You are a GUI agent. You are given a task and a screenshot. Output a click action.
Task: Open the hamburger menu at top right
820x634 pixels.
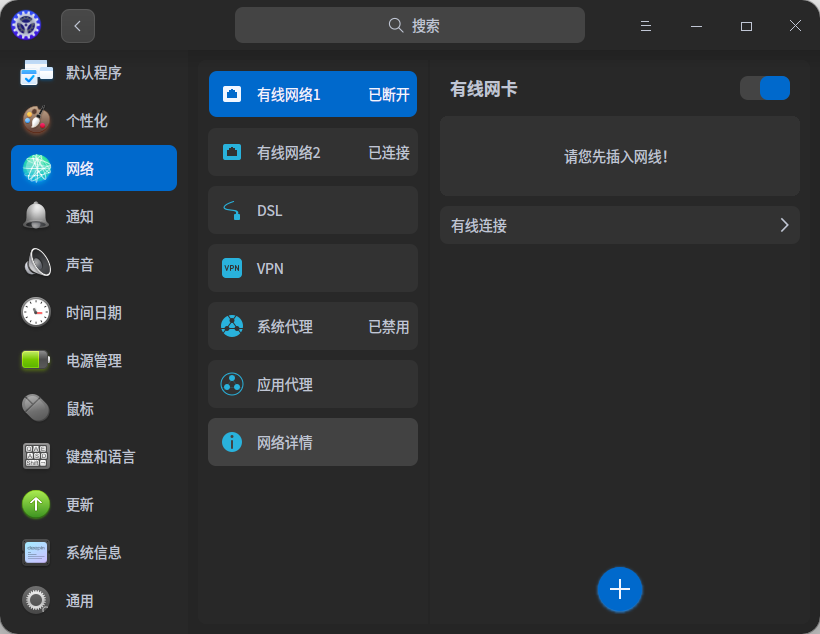point(645,25)
